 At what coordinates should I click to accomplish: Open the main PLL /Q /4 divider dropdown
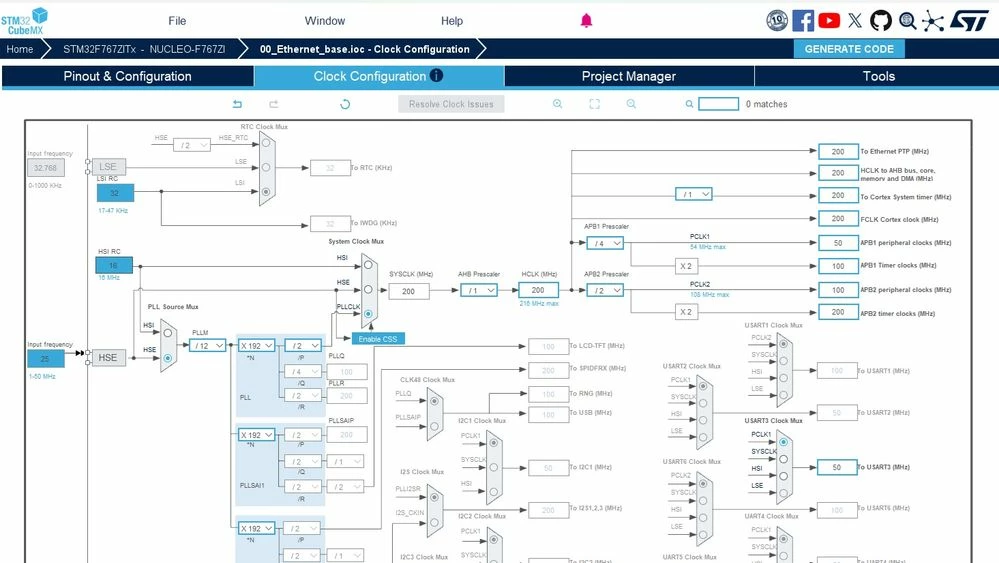[x=303, y=371]
